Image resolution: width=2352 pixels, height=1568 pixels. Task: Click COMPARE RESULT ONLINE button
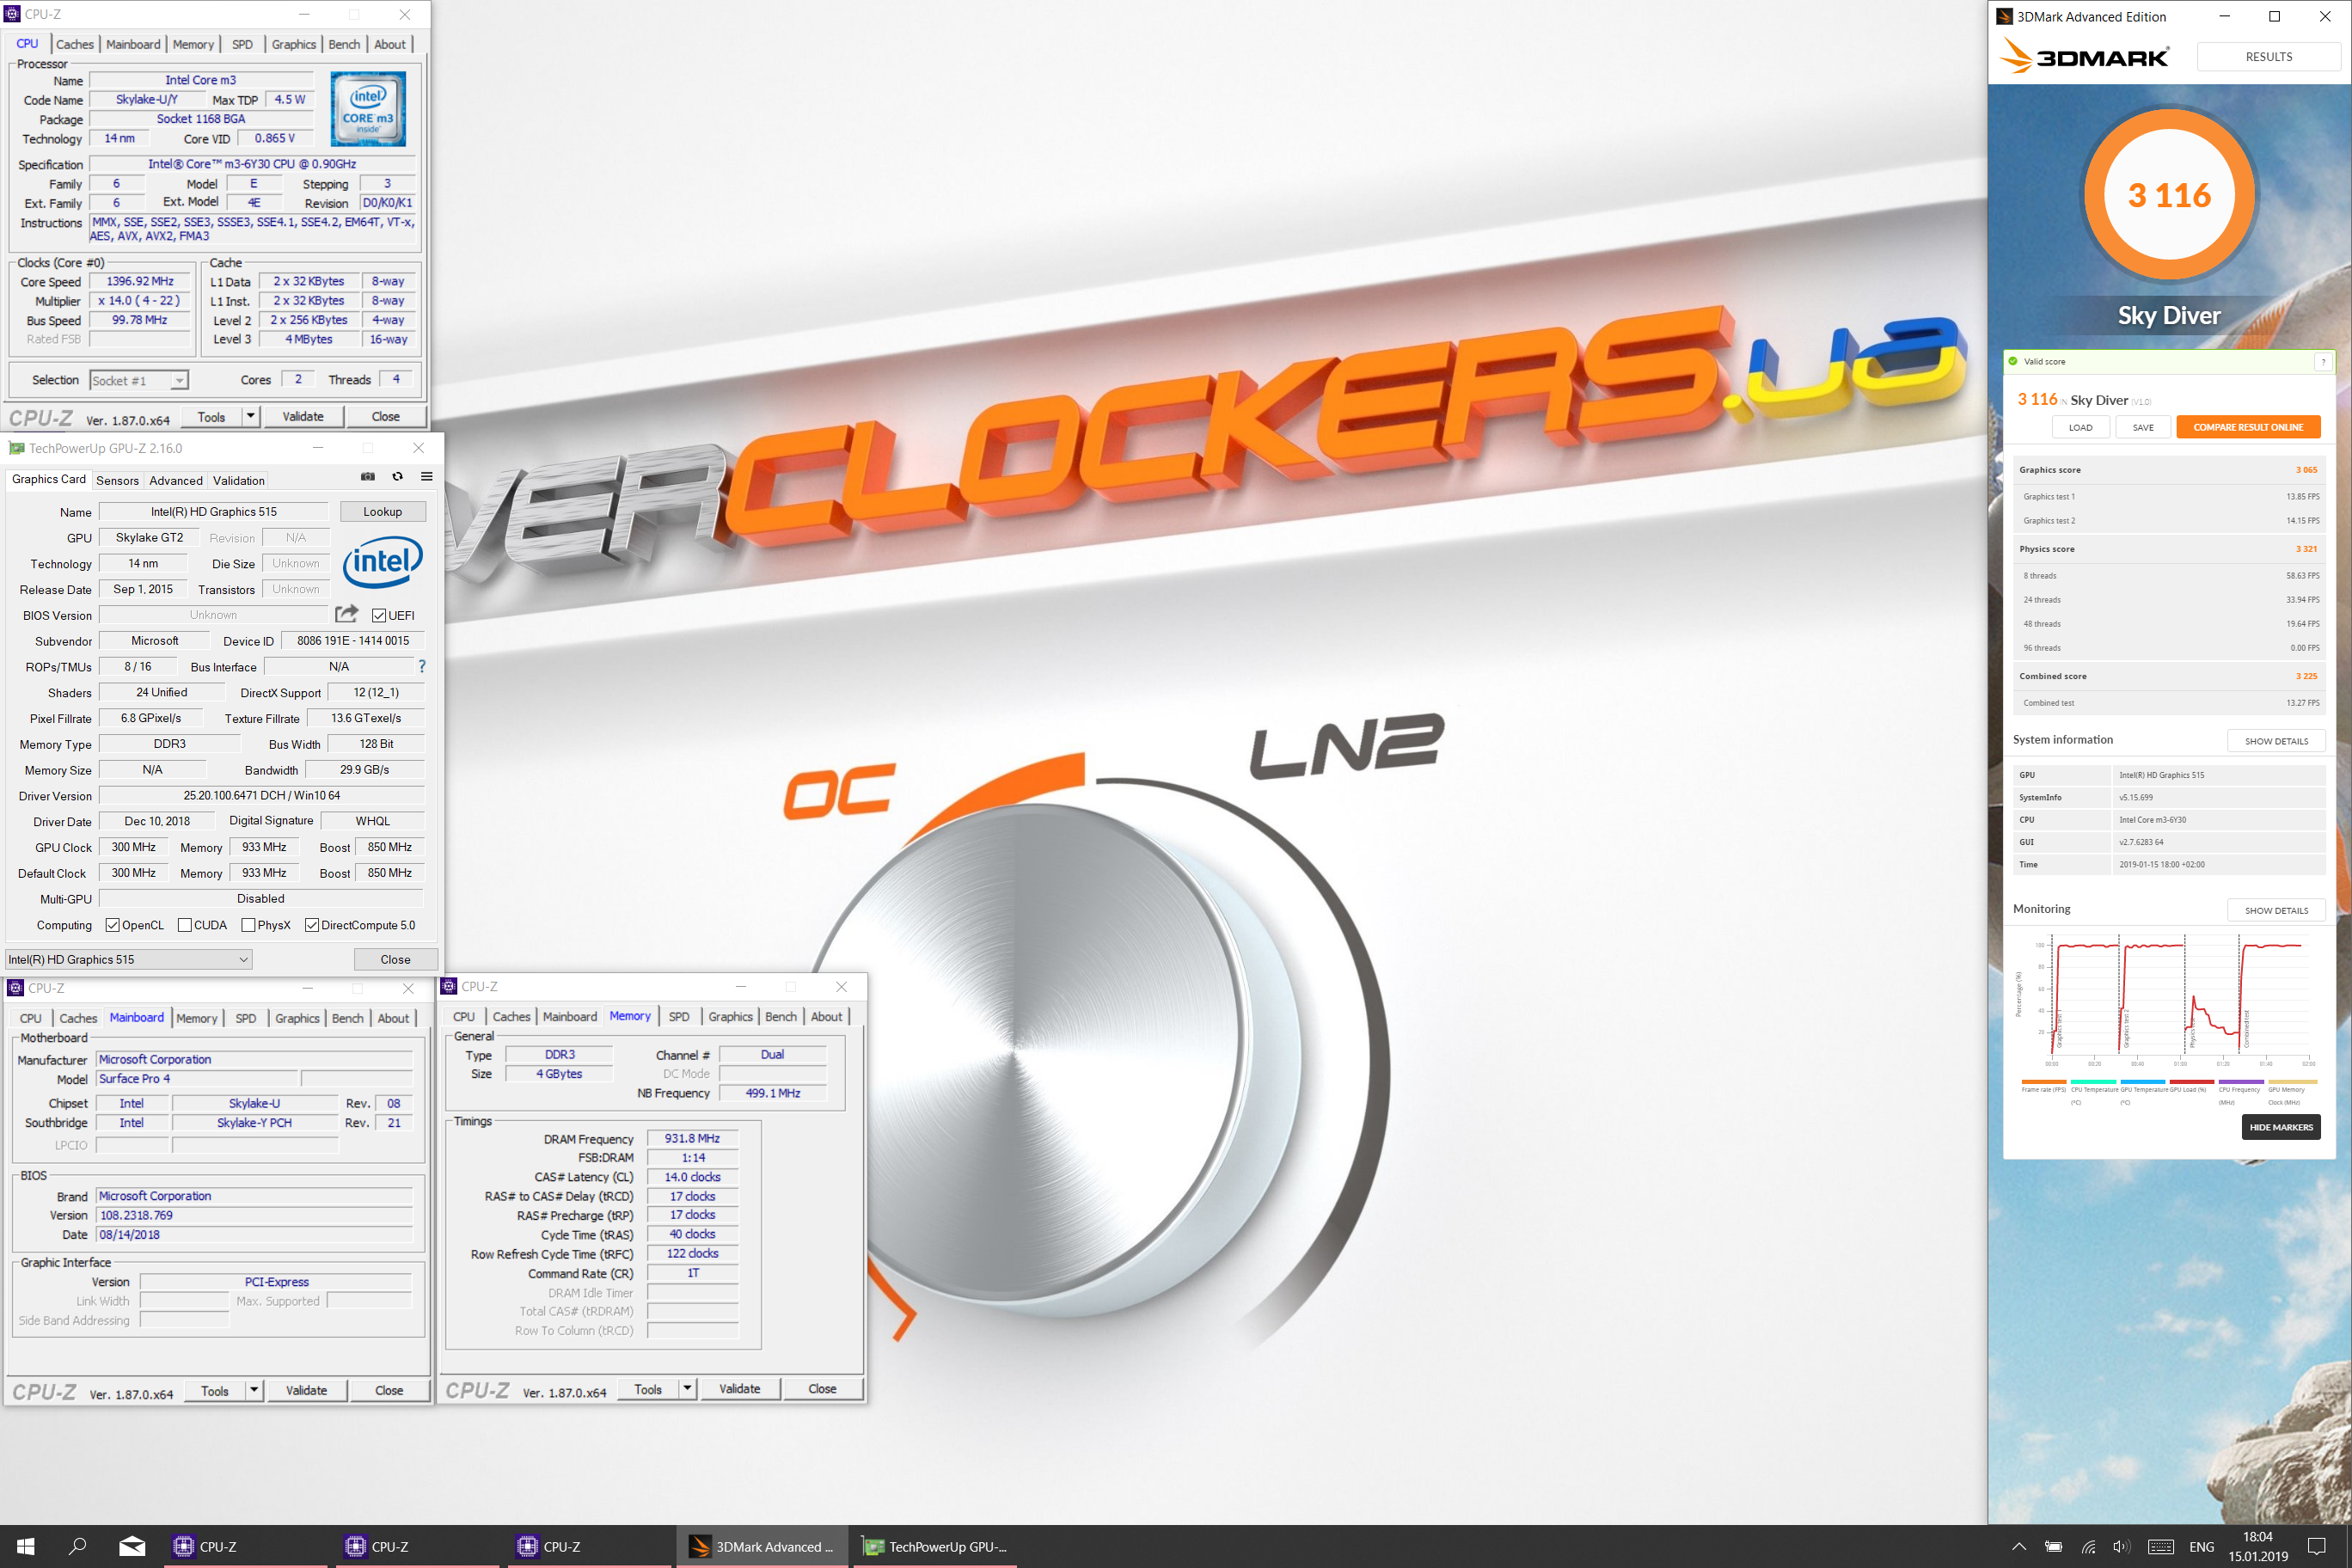[2248, 427]
